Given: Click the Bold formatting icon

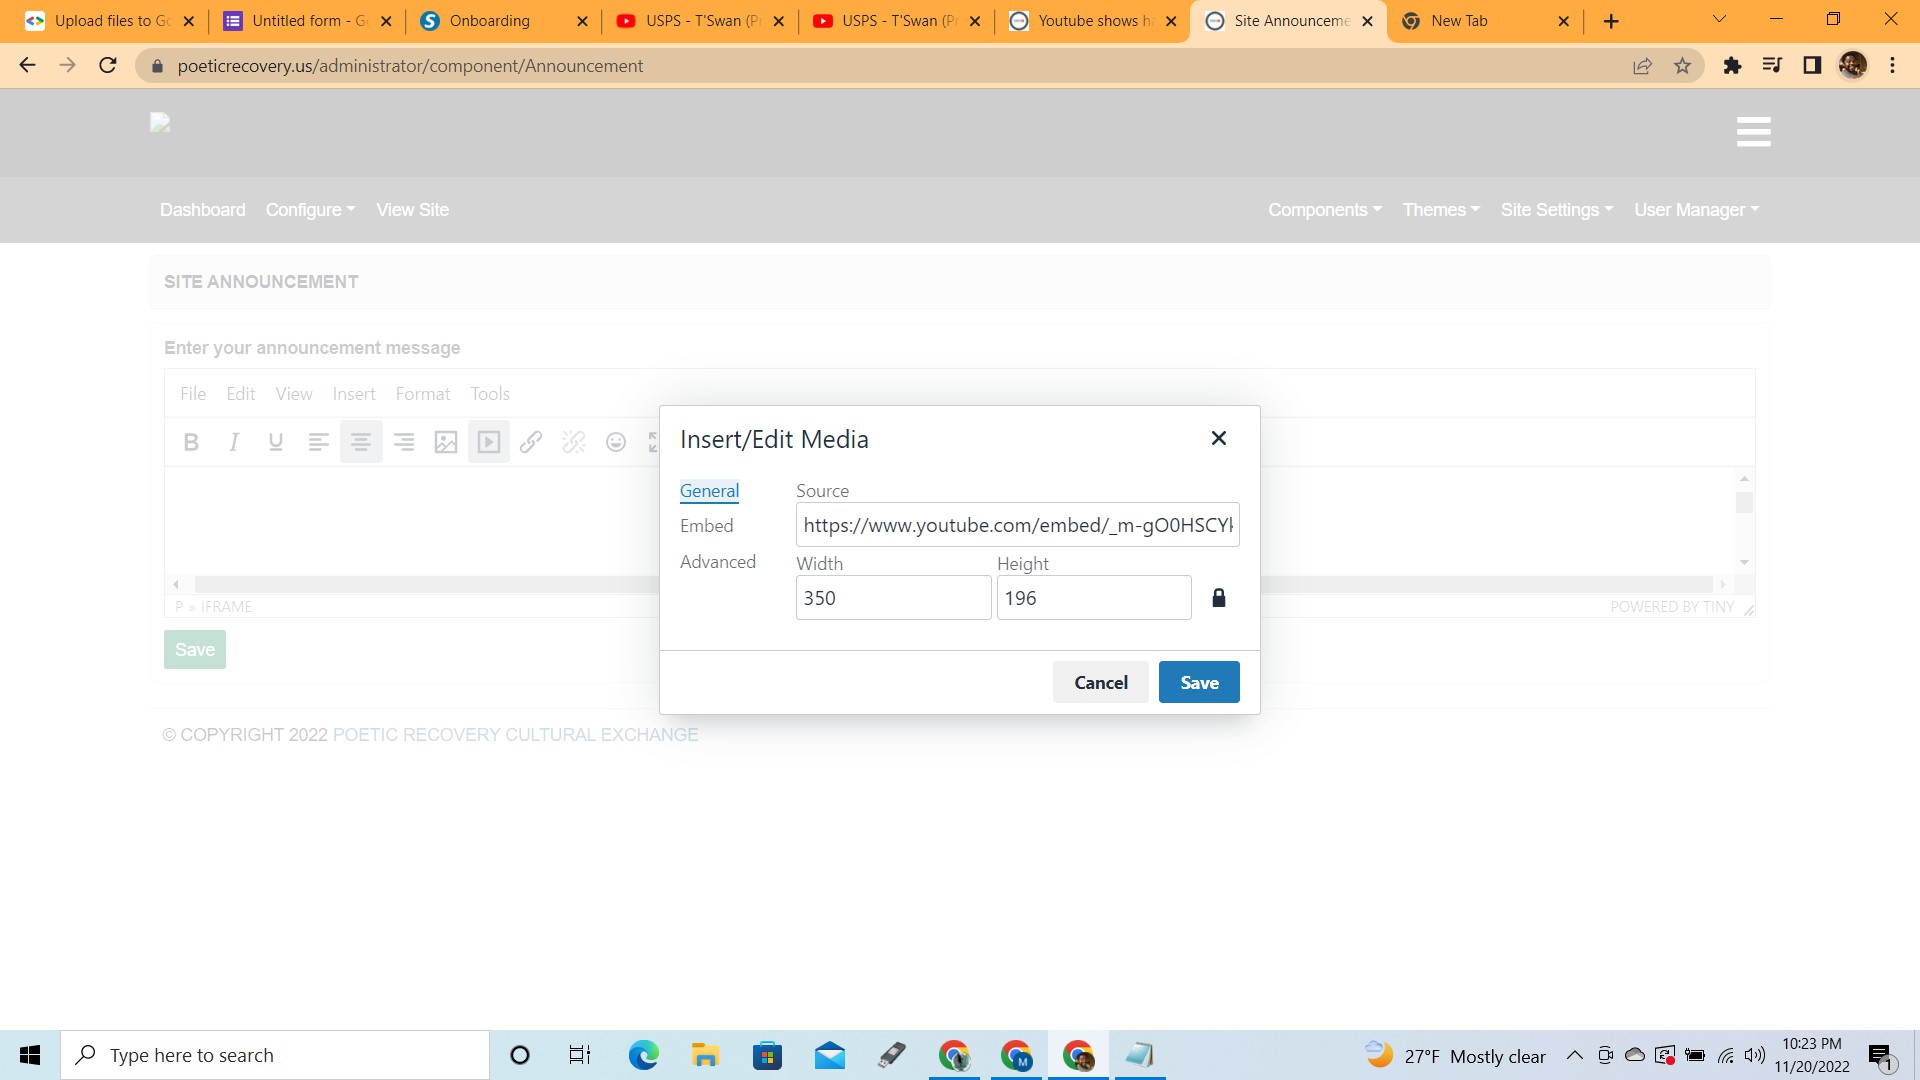Looking at the screenshot, I should coord(191,442).
